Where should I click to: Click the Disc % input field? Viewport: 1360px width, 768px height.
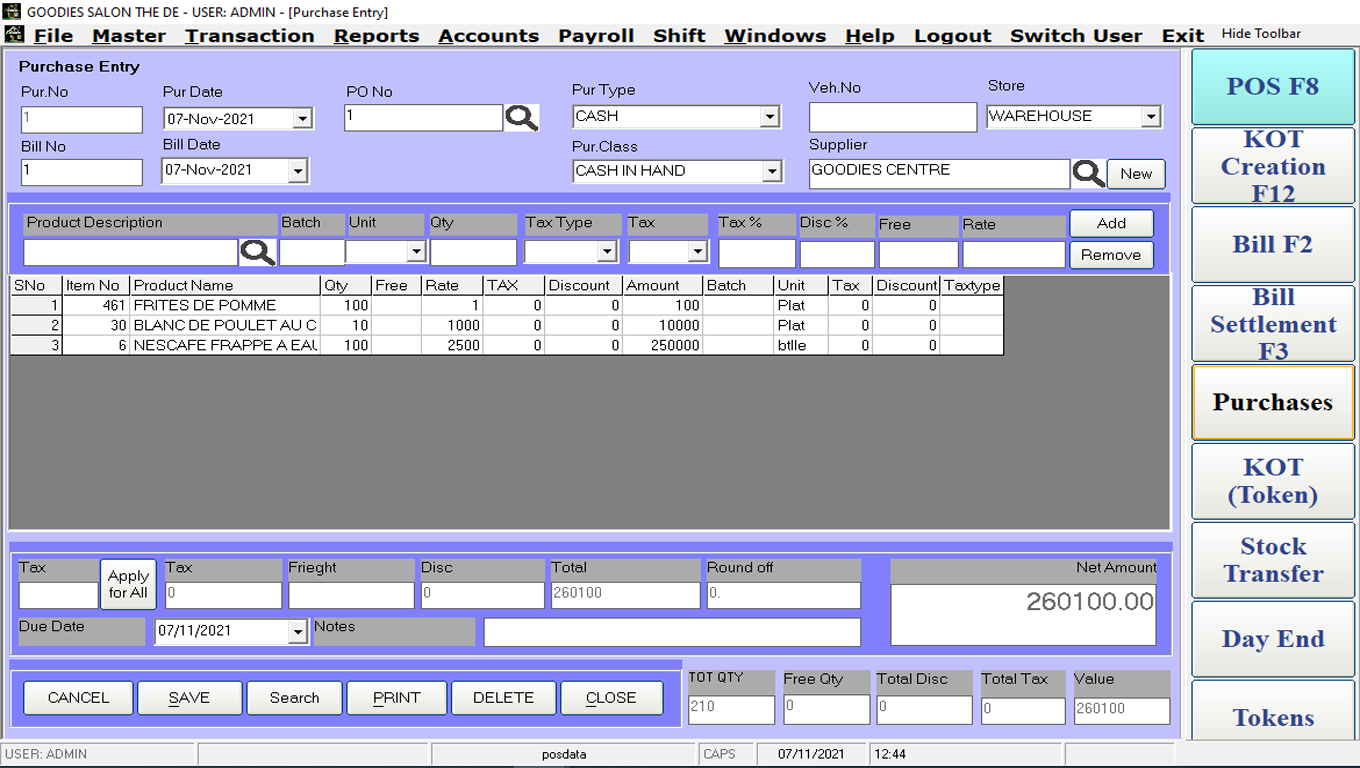click(x=837, y=254)
